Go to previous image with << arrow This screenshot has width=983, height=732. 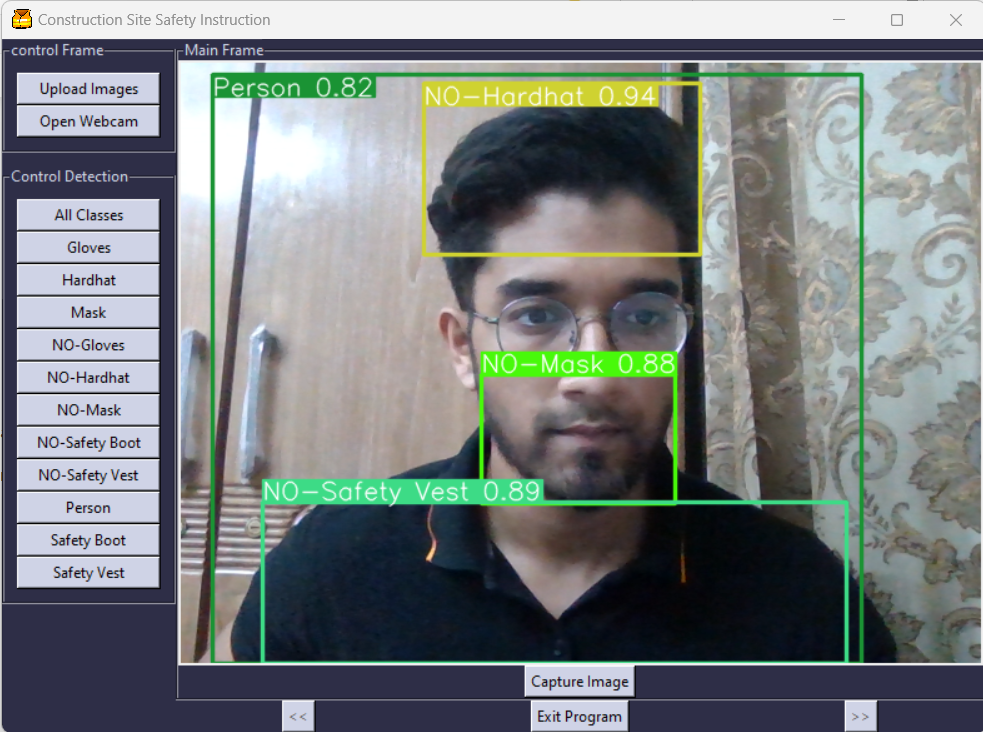298,716
